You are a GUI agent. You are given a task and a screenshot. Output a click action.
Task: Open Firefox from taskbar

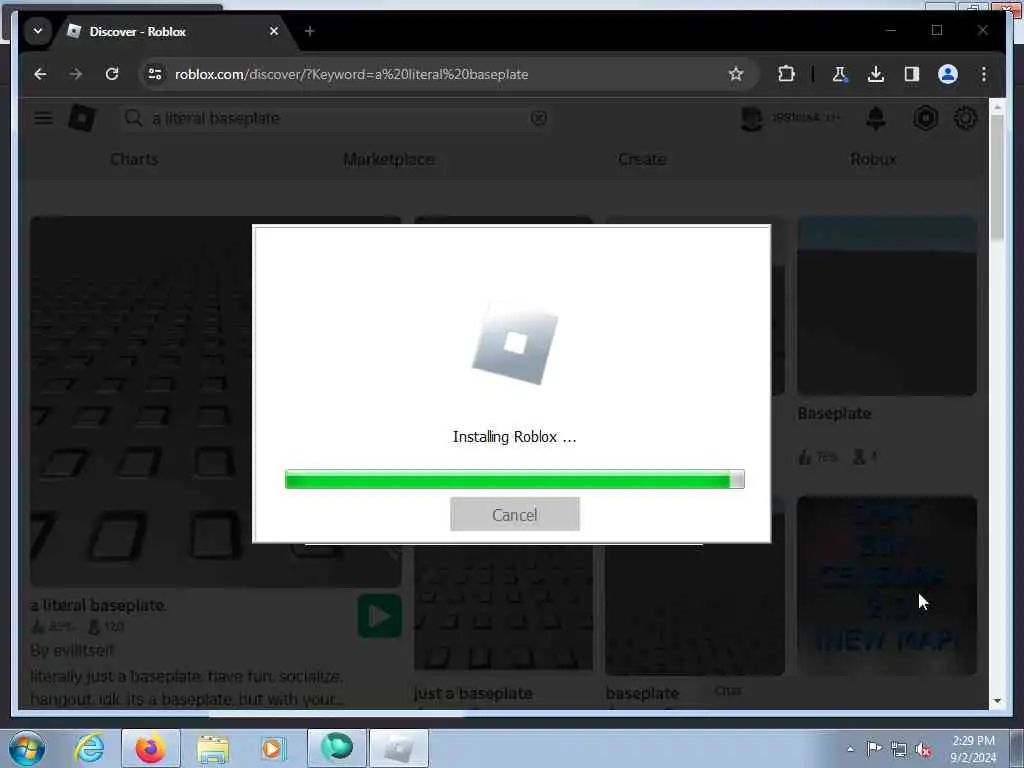(151, 748)
